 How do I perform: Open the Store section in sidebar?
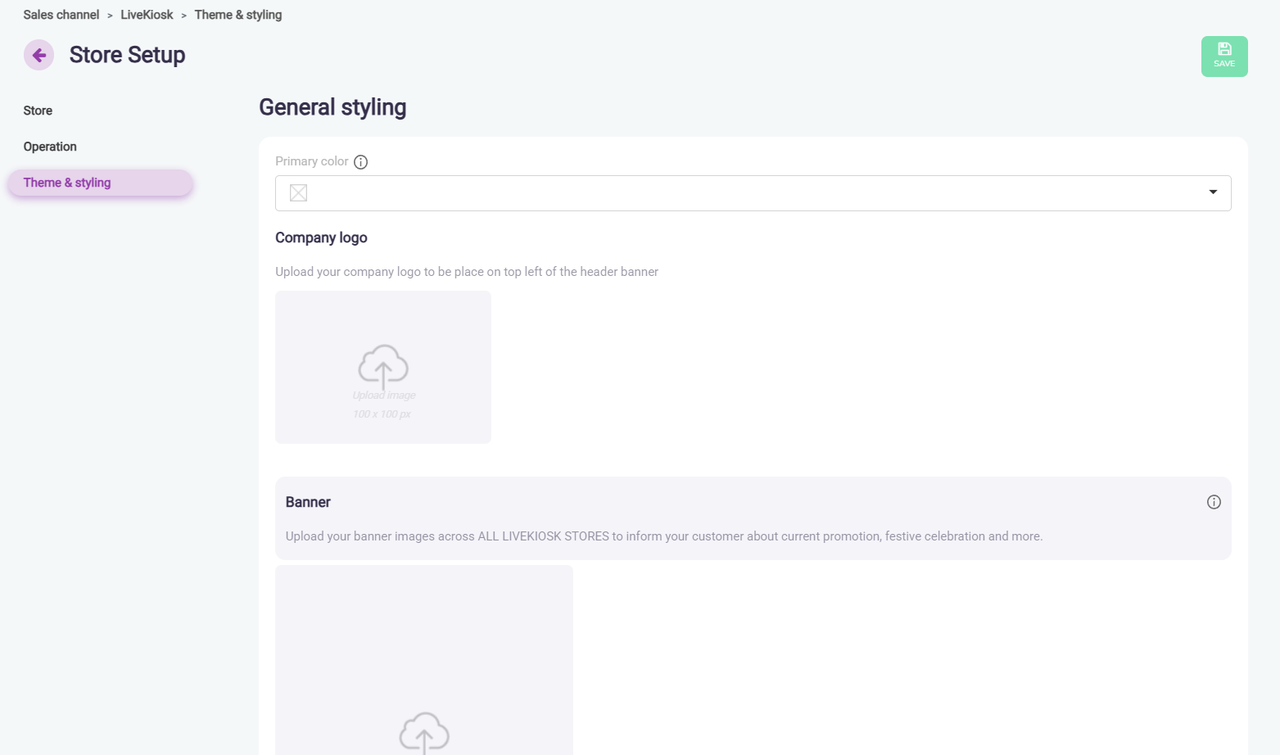[38, 111]
